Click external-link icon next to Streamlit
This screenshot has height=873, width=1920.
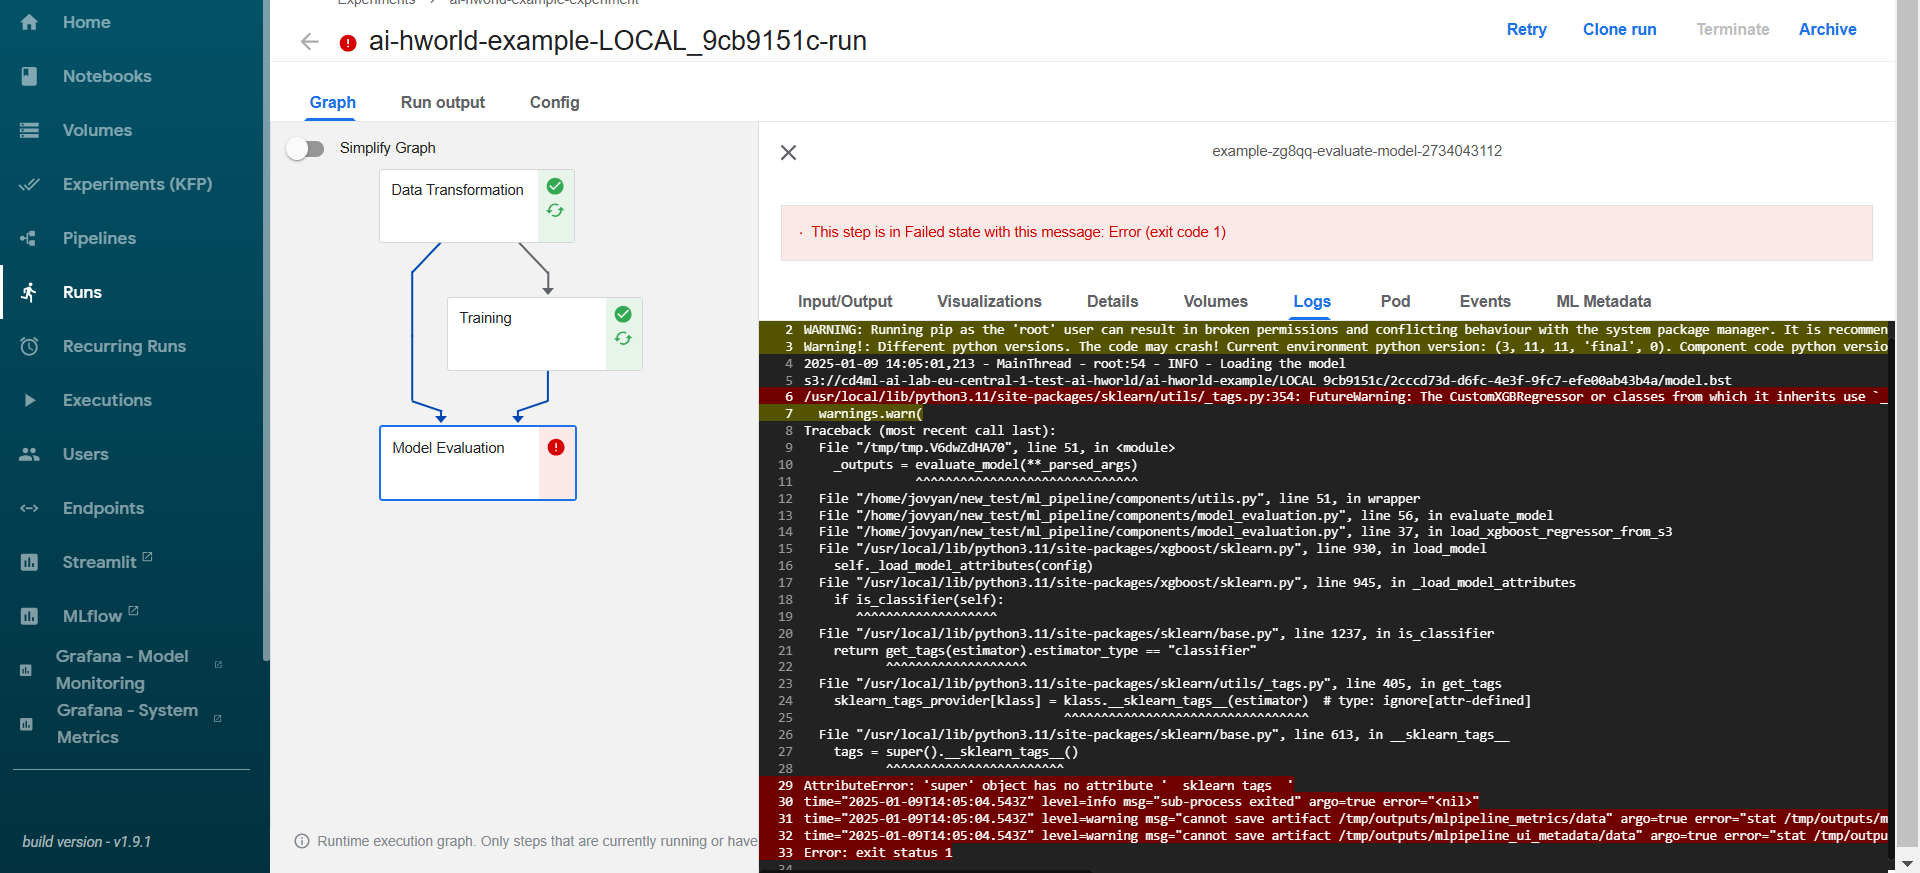pos(148,556)
